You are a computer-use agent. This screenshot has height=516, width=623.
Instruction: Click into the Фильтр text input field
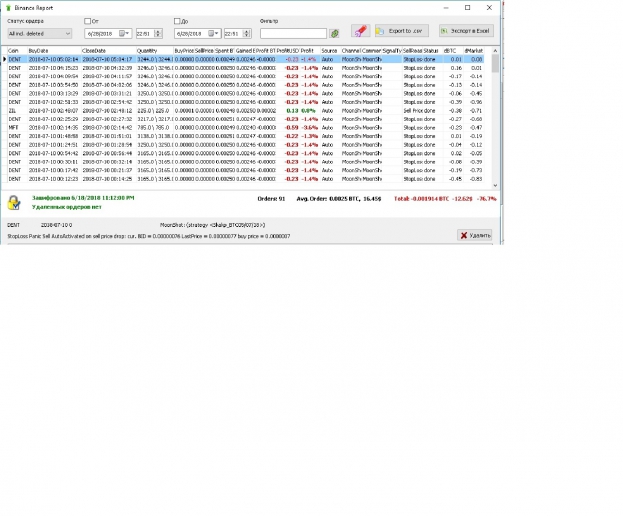[294, 34]
